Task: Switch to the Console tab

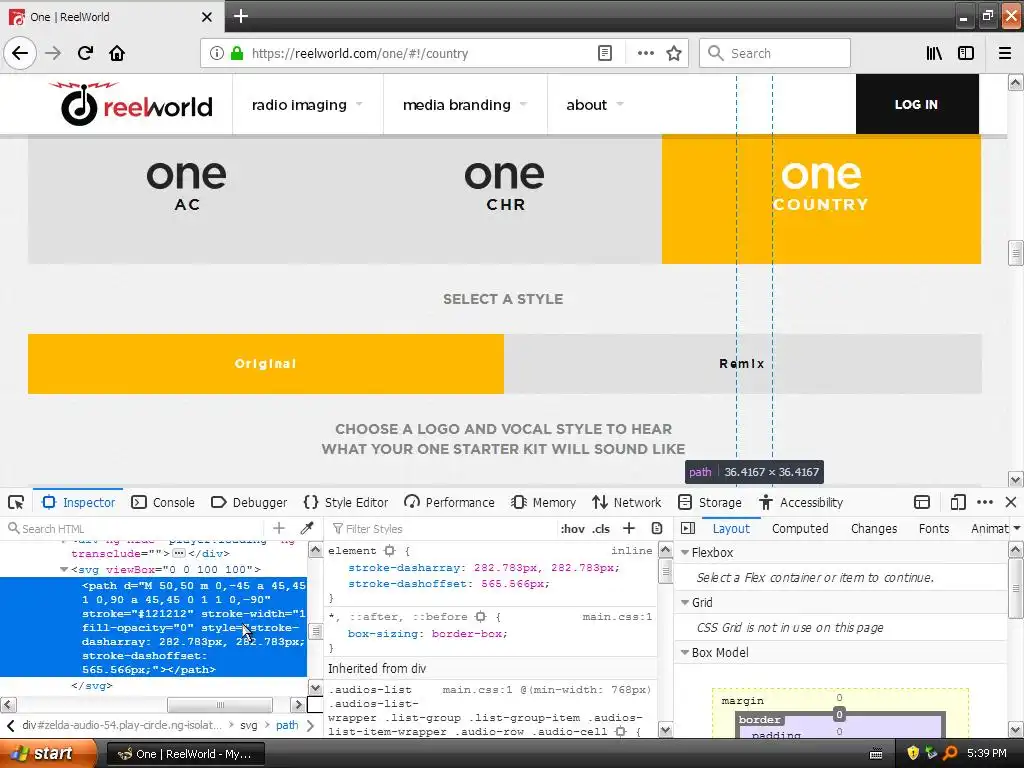Action: pyautogui.click(x=163, y=502)
